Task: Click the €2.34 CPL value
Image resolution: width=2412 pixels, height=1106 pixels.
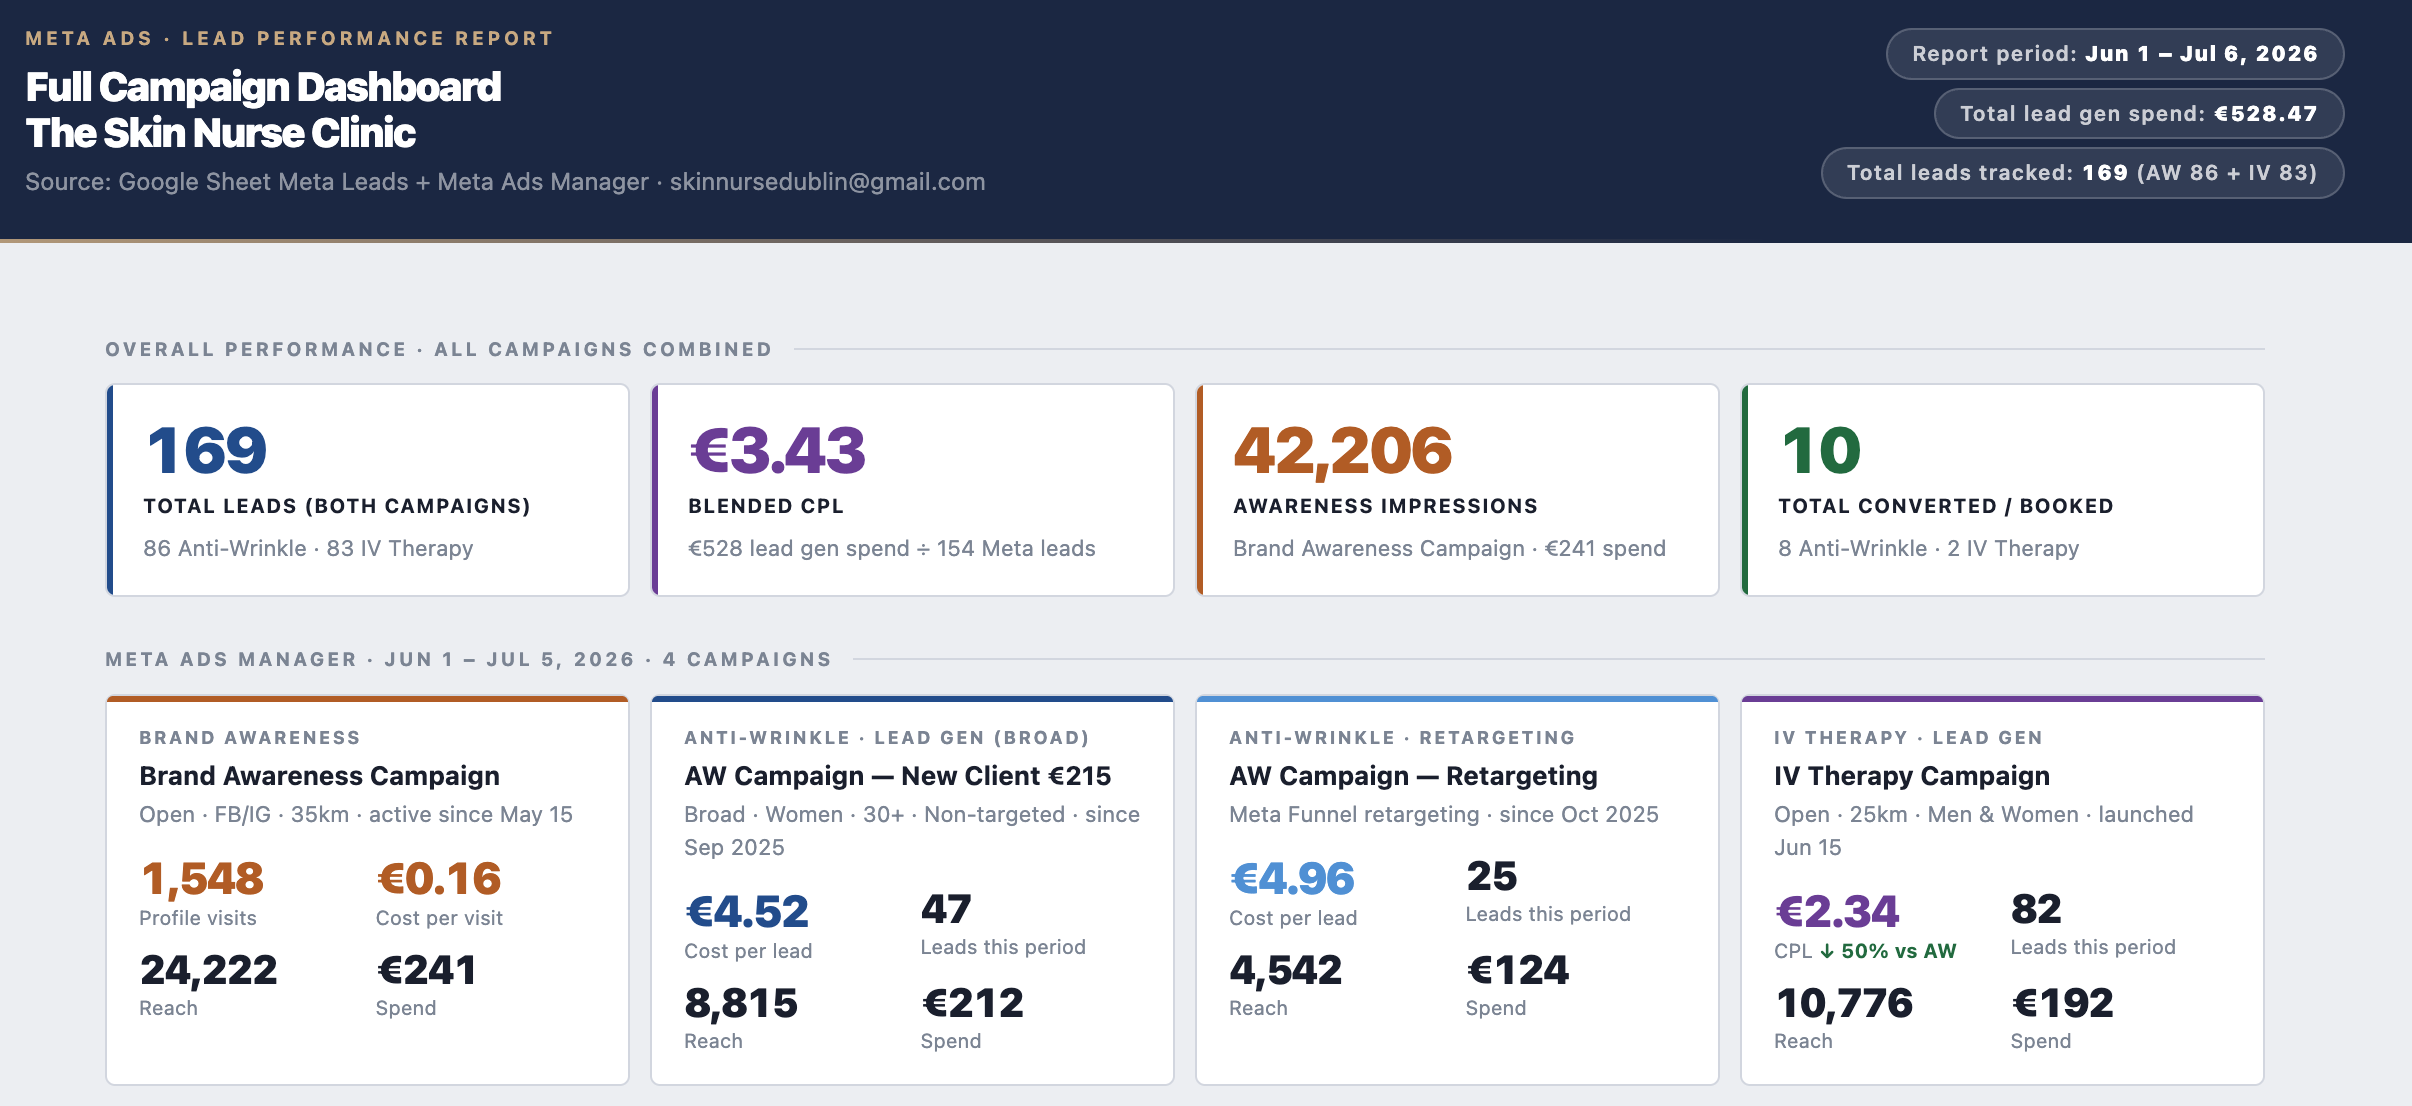Action: click(x=1837, y=912)
